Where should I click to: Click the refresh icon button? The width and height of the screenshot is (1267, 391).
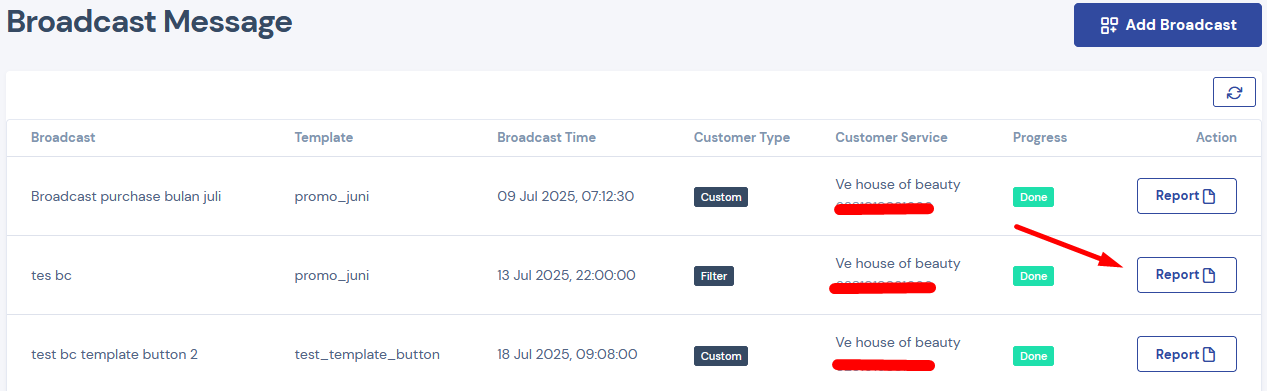1234,92
